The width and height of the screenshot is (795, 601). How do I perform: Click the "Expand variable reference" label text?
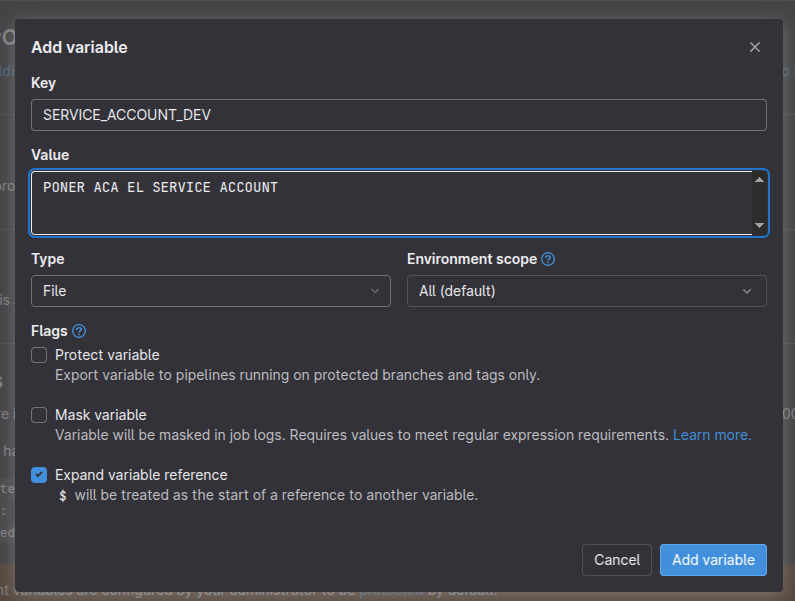point(141,475)
